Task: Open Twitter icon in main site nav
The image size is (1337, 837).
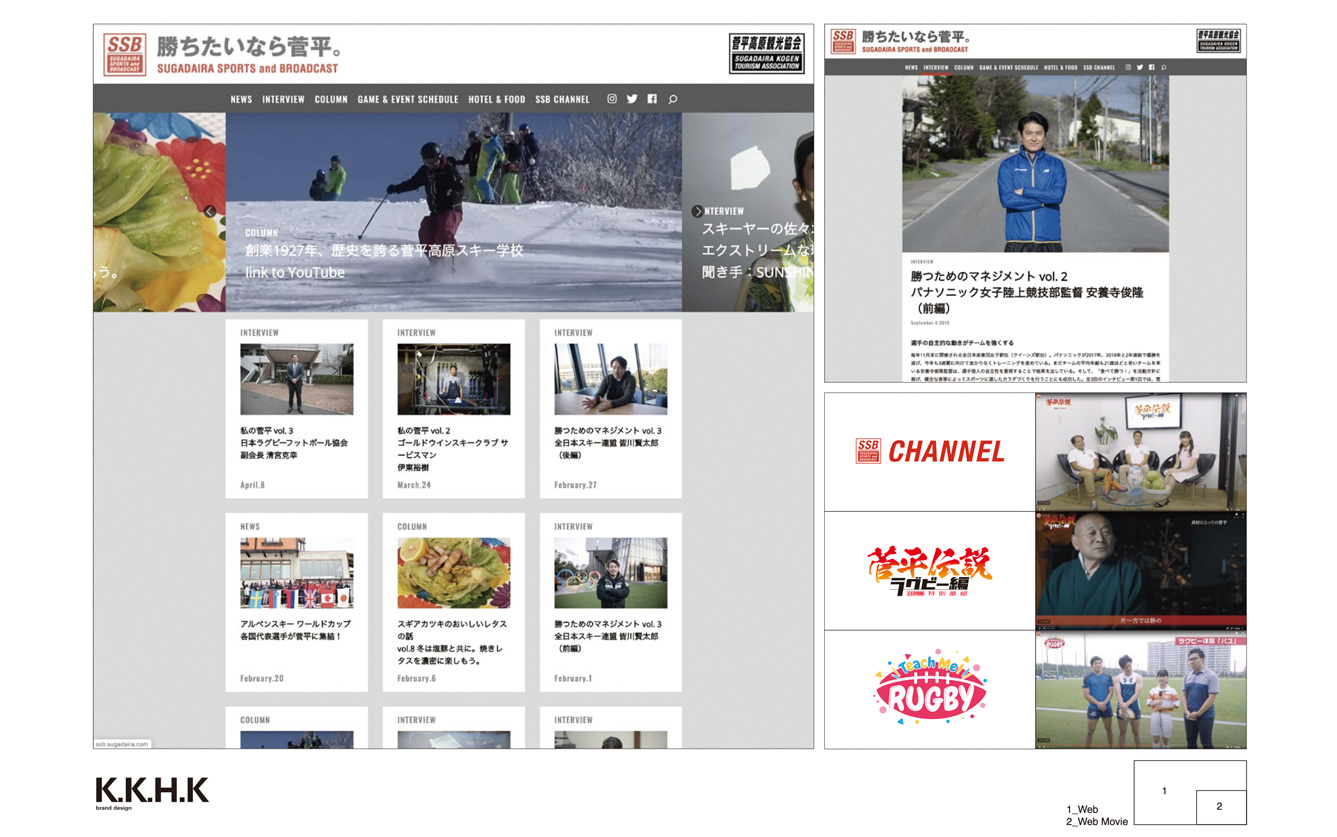Action: [632, 99]
